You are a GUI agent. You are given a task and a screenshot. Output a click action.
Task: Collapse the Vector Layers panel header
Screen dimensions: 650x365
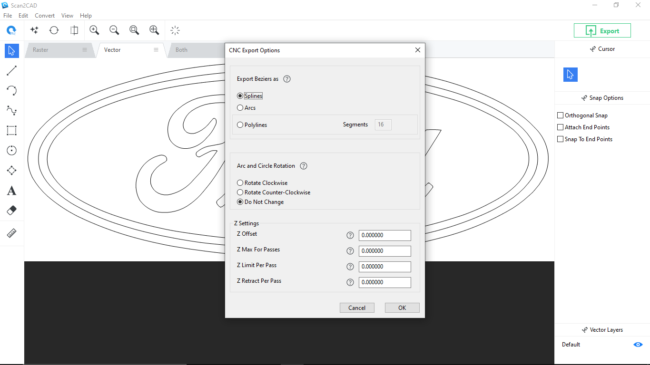[602, 330]
